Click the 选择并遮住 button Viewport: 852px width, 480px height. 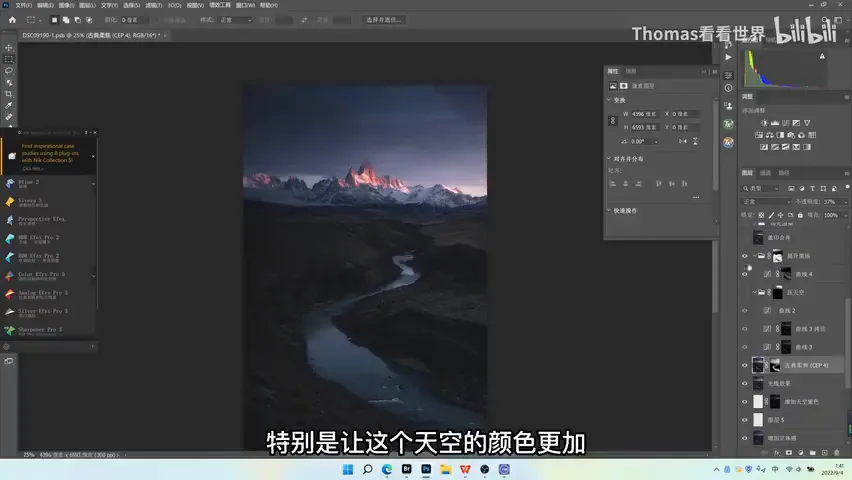point(384,20)
